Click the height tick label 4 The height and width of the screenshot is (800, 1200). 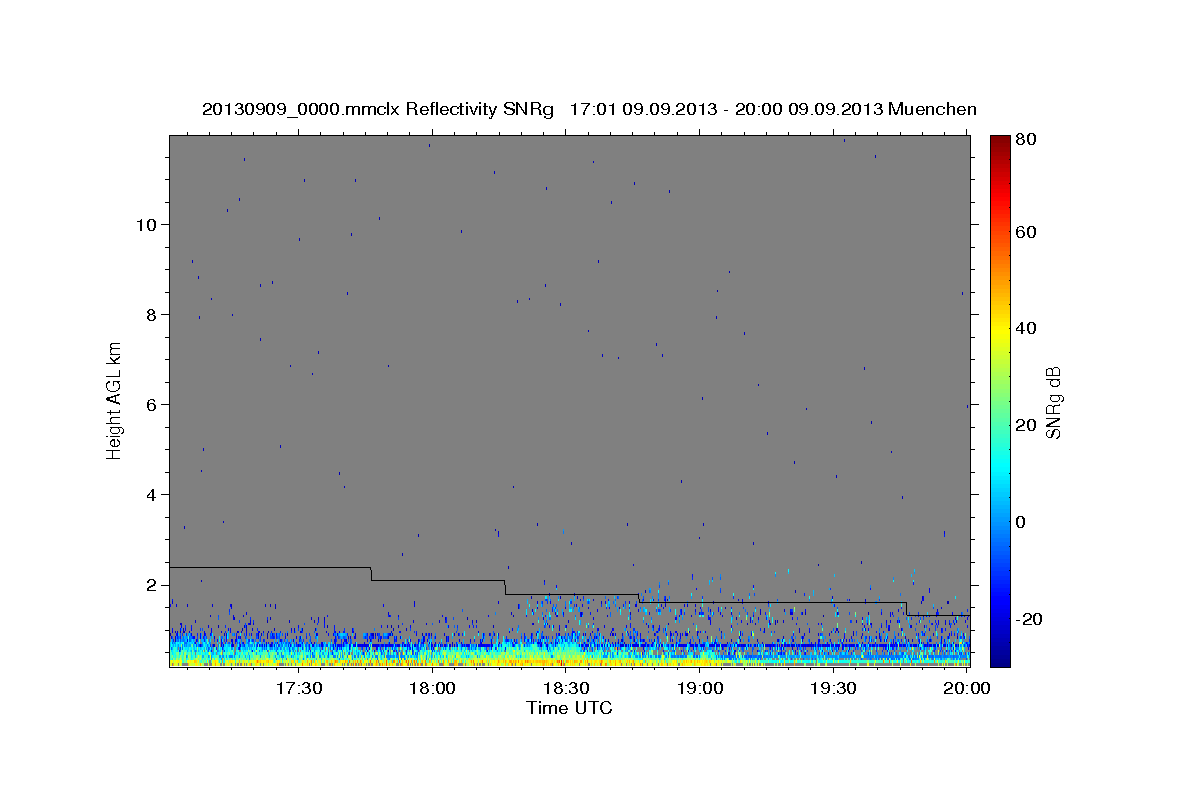point(150,494)
